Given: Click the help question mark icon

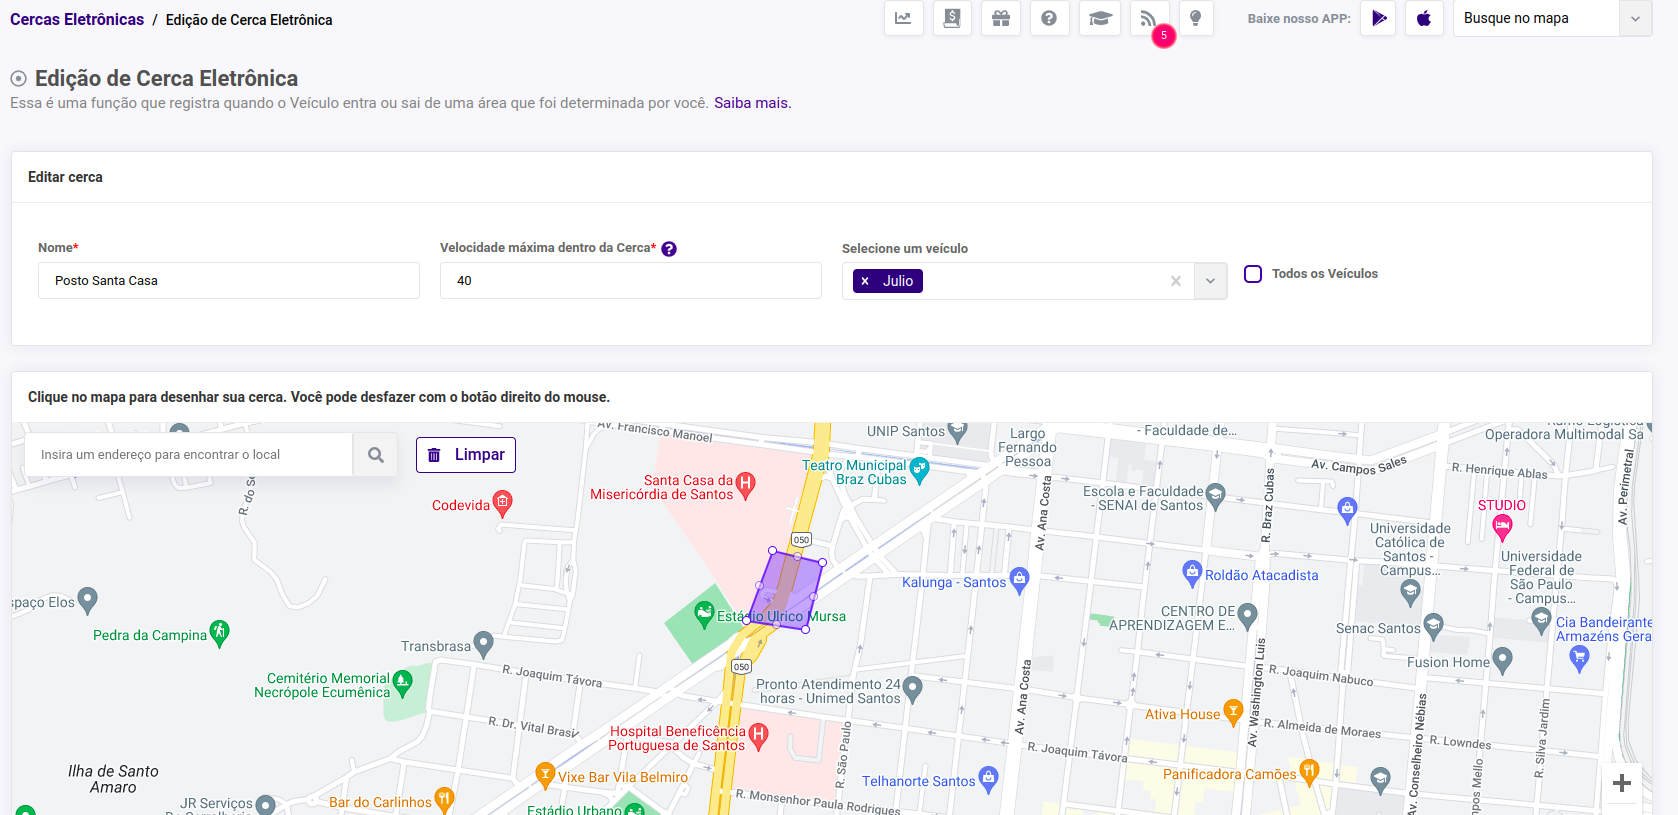Looking at the screenshot, I should (x=1049, y=19).
